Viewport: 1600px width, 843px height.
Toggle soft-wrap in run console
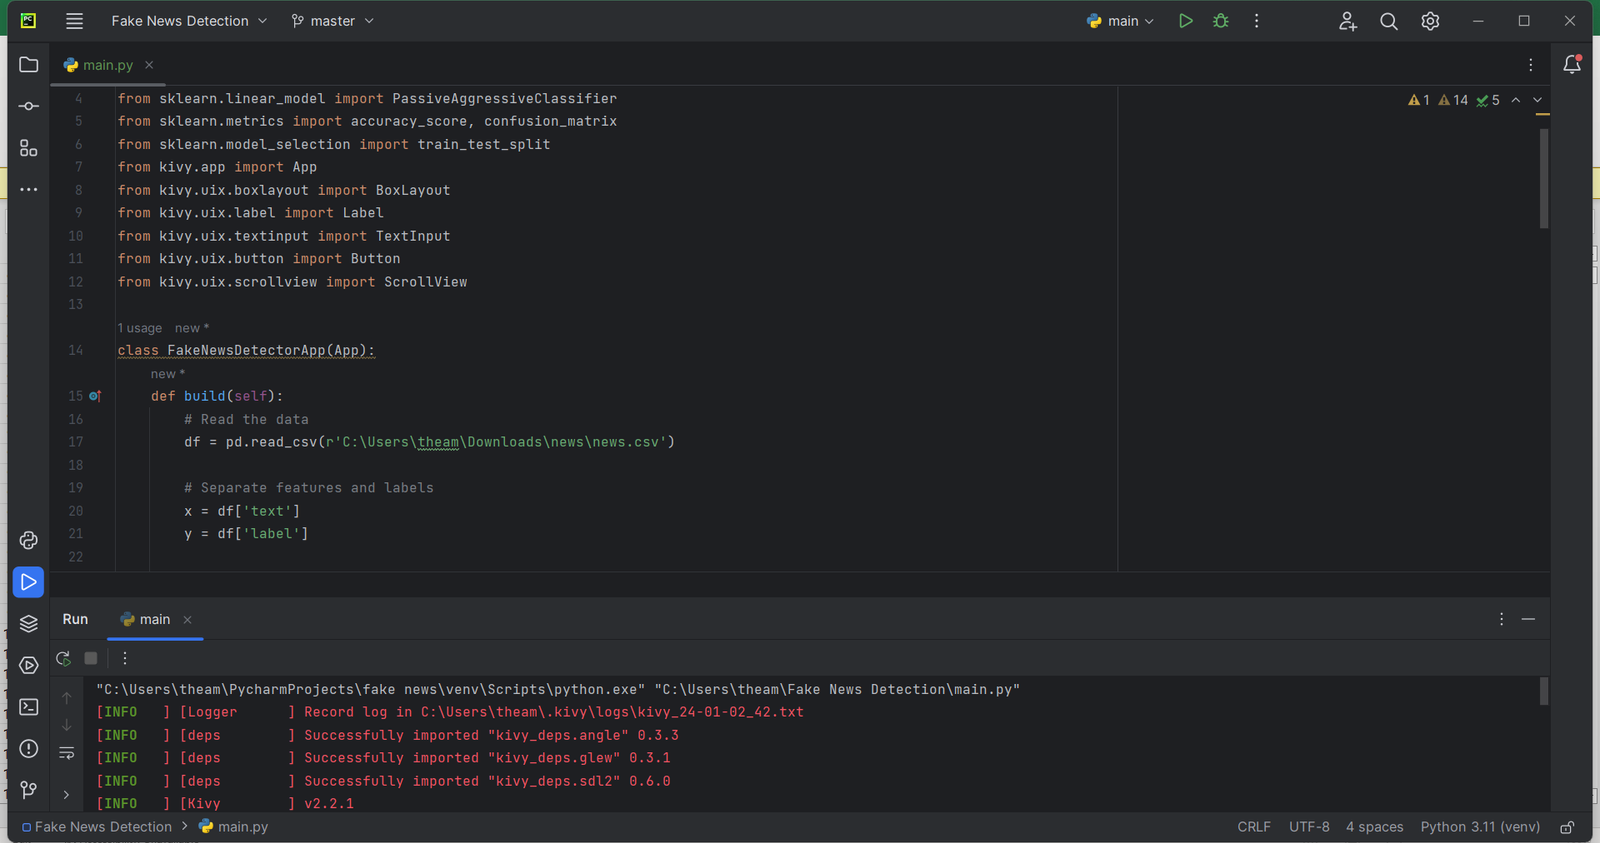(67, 753)
